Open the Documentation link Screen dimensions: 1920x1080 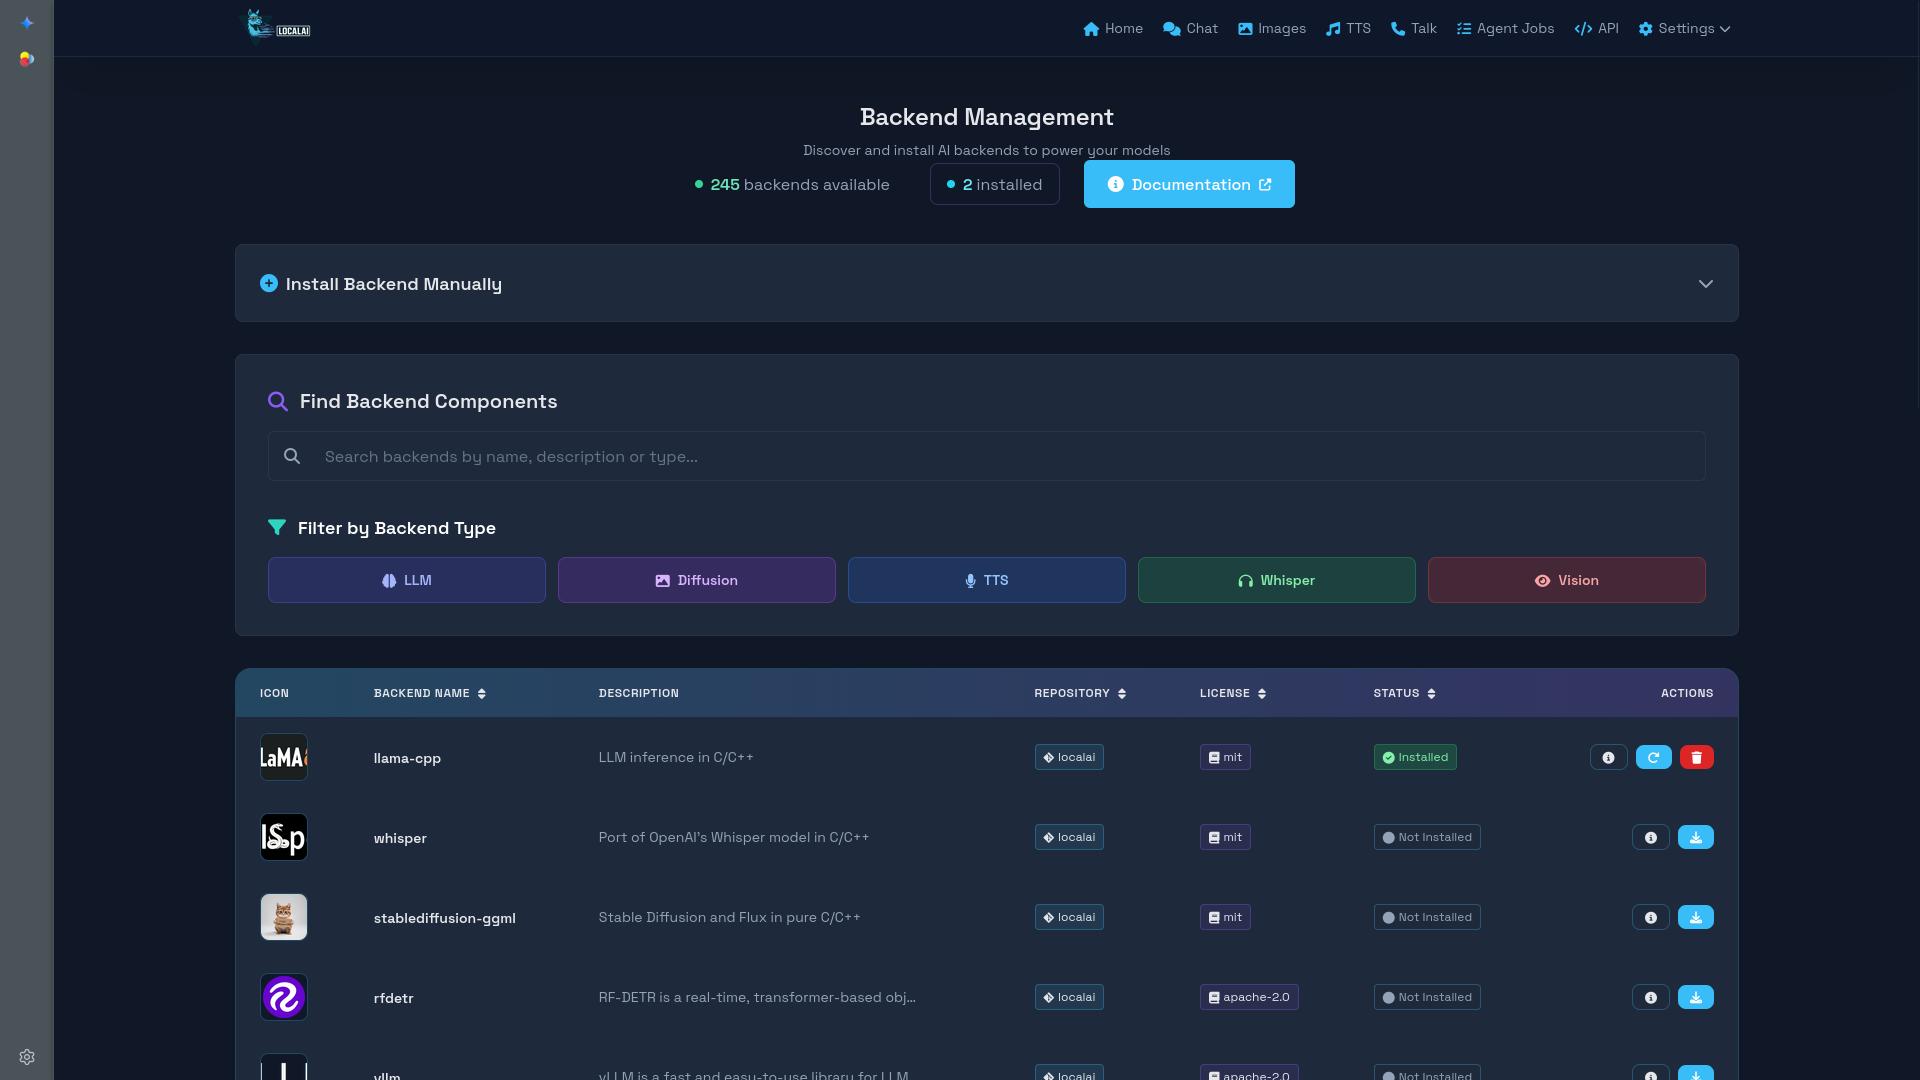(x=1189, y=184)
